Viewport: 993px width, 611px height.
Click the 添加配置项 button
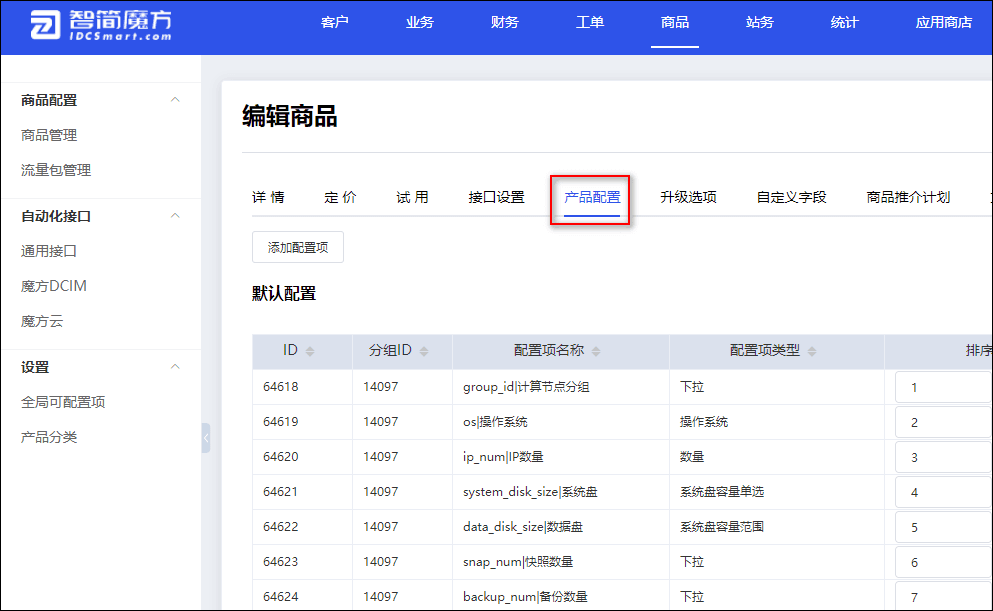[298, 247]
